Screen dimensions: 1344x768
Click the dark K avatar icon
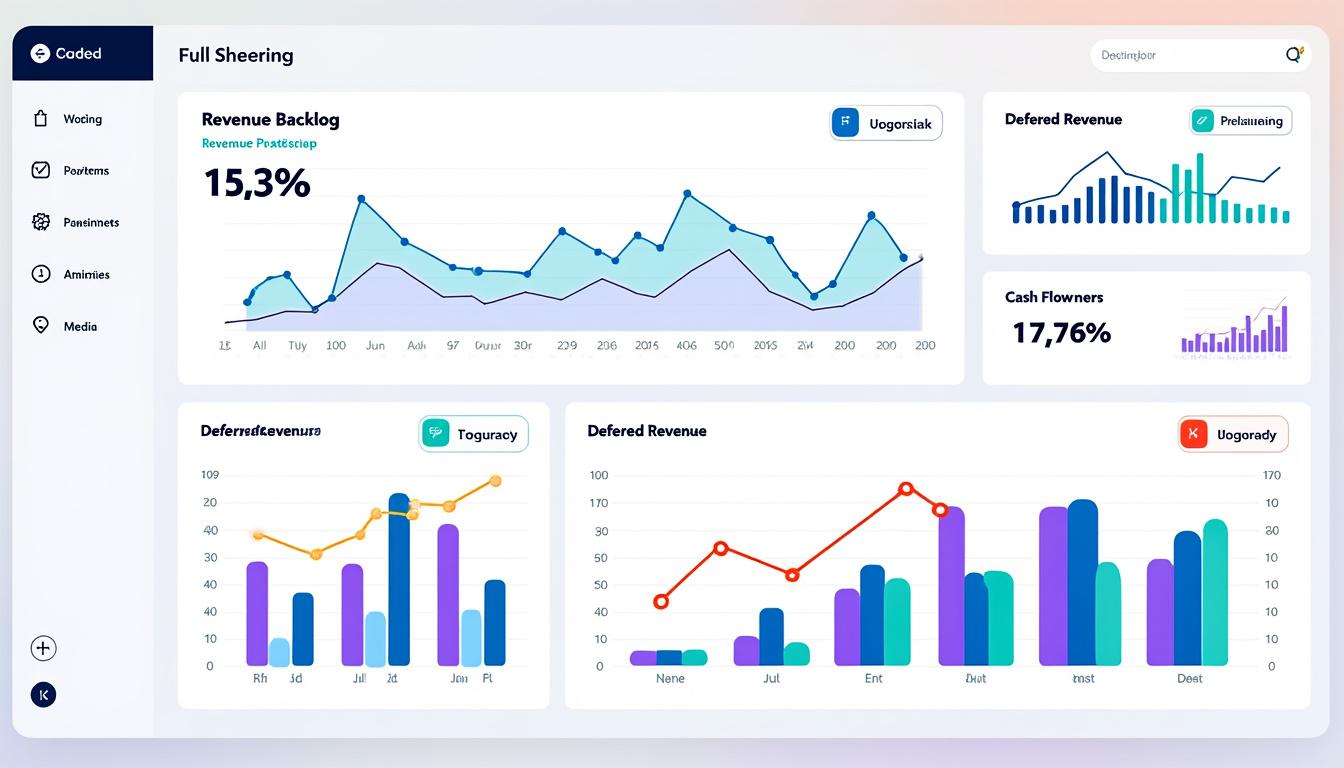click(43, 695)
